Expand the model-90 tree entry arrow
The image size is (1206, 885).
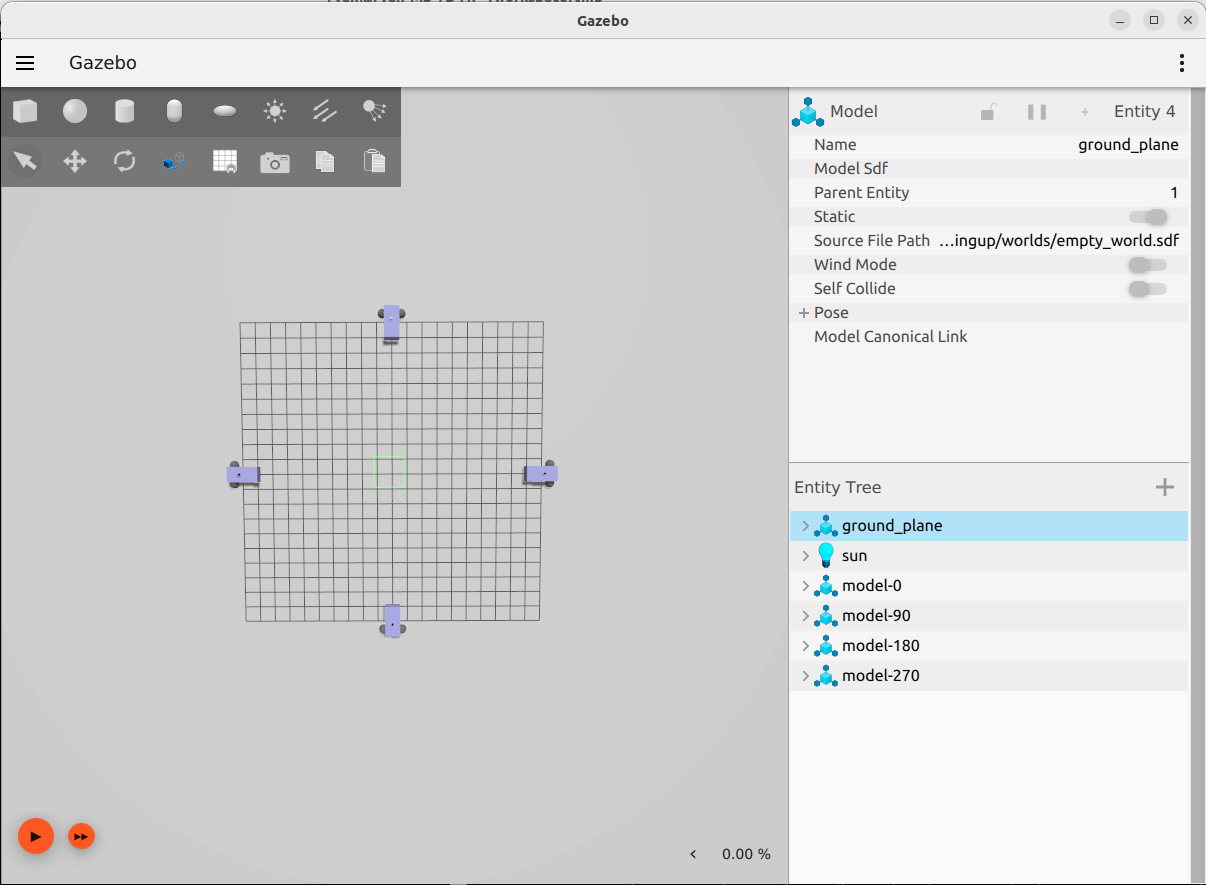(805, 616)
